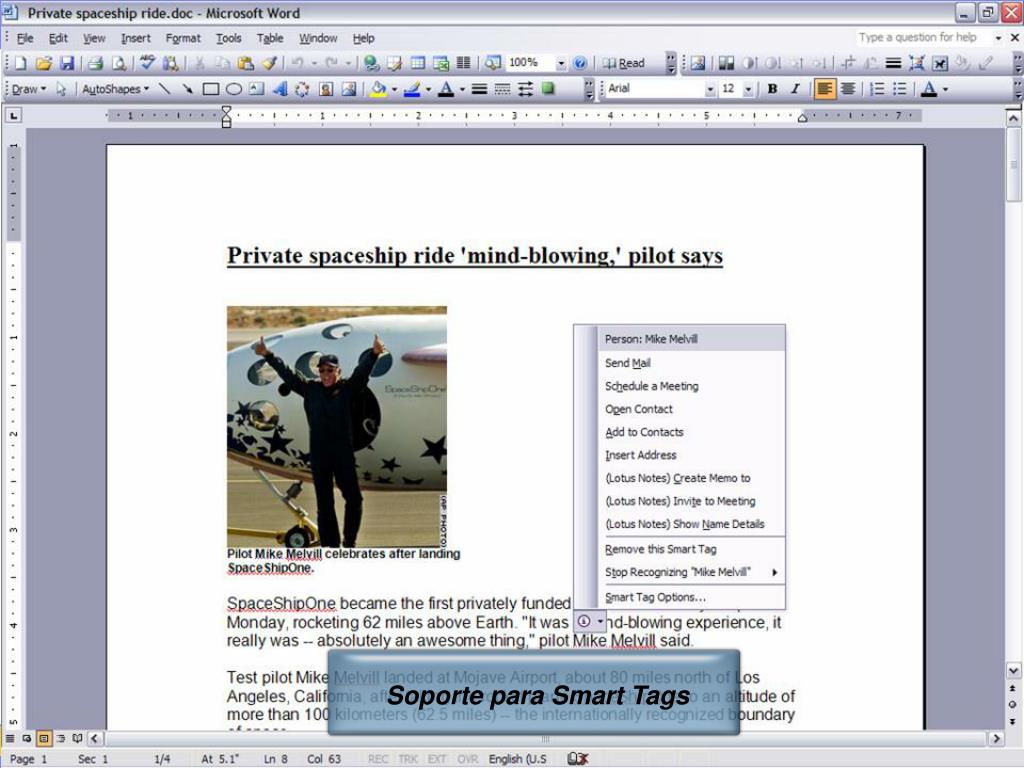The height and width of the screenshot is (768, 1024).
Task: Switch to Print Layout view button
Action: 44,738
